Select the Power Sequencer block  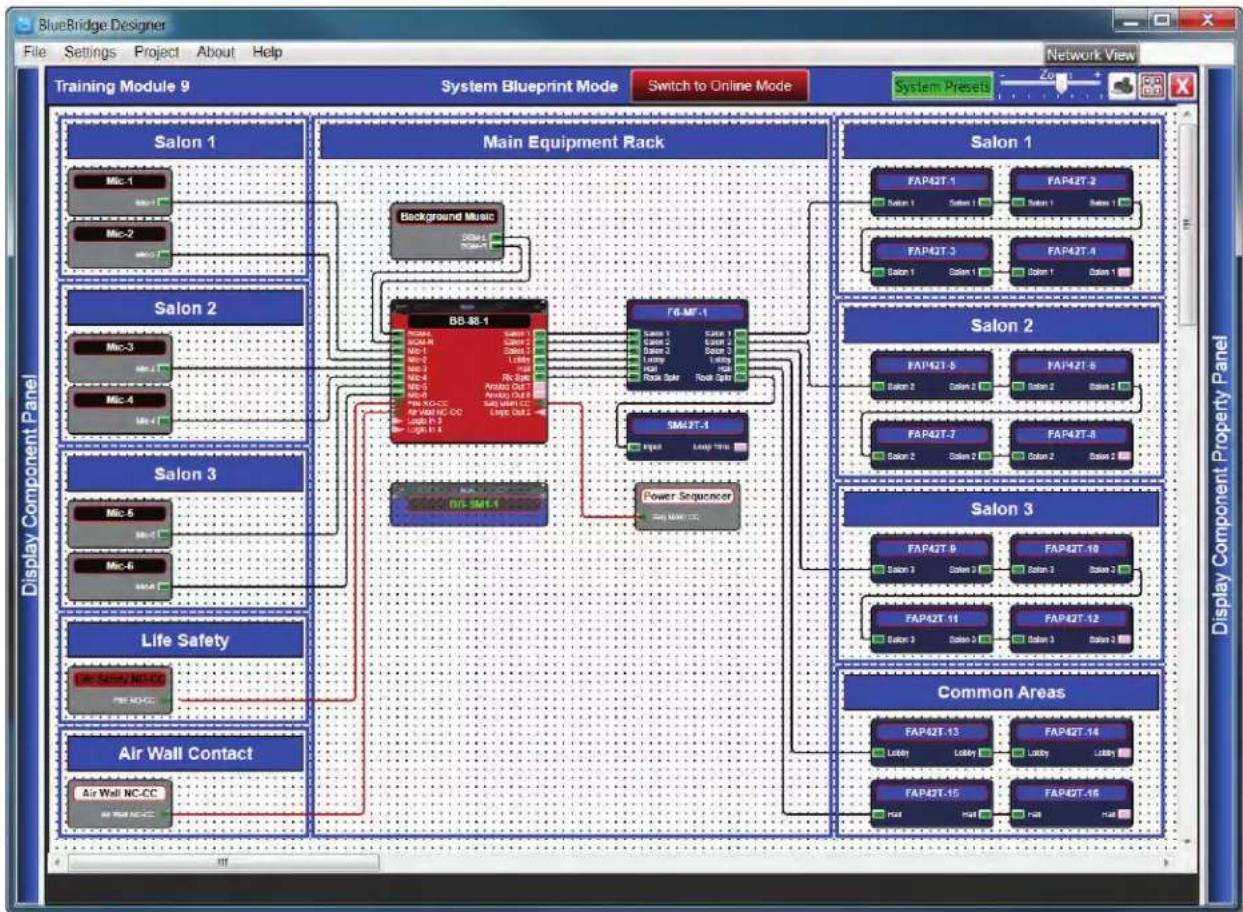(x=687, y=506)
